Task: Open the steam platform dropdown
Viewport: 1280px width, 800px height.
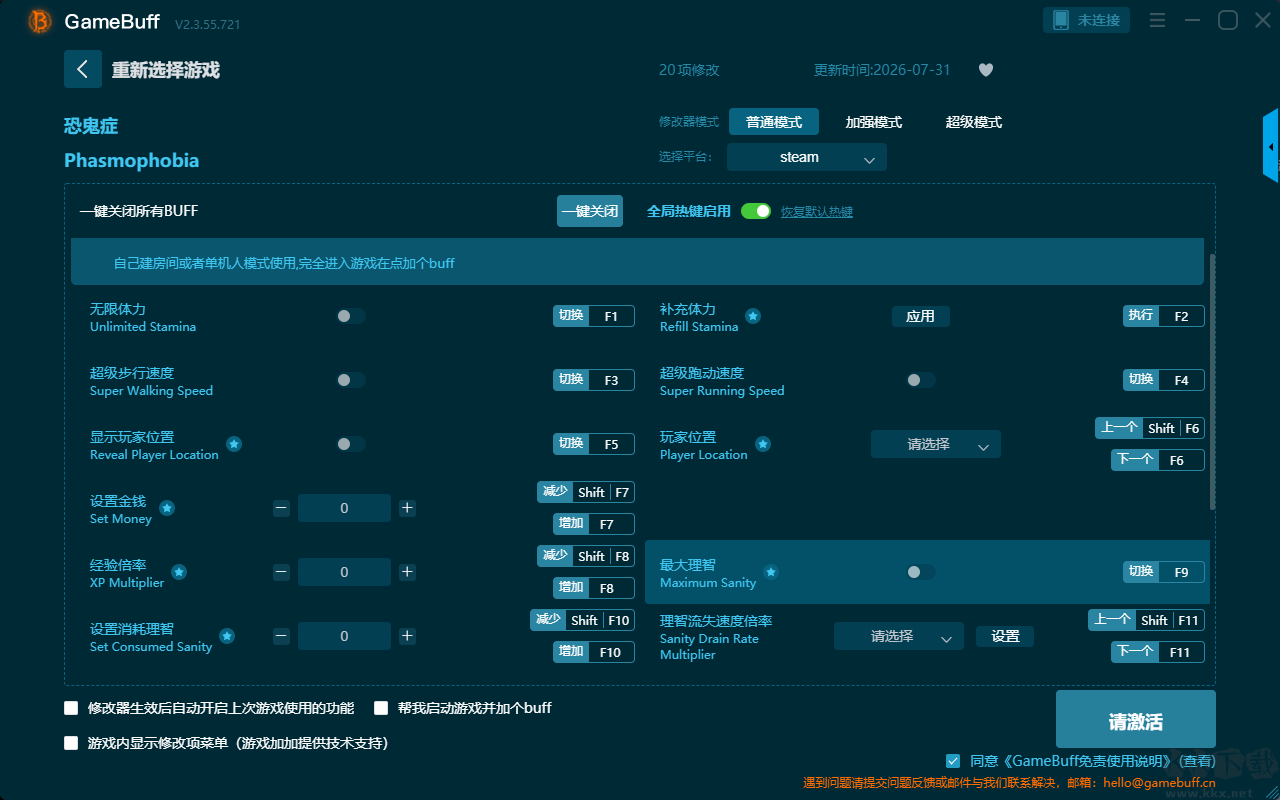Action: (807, 157)
